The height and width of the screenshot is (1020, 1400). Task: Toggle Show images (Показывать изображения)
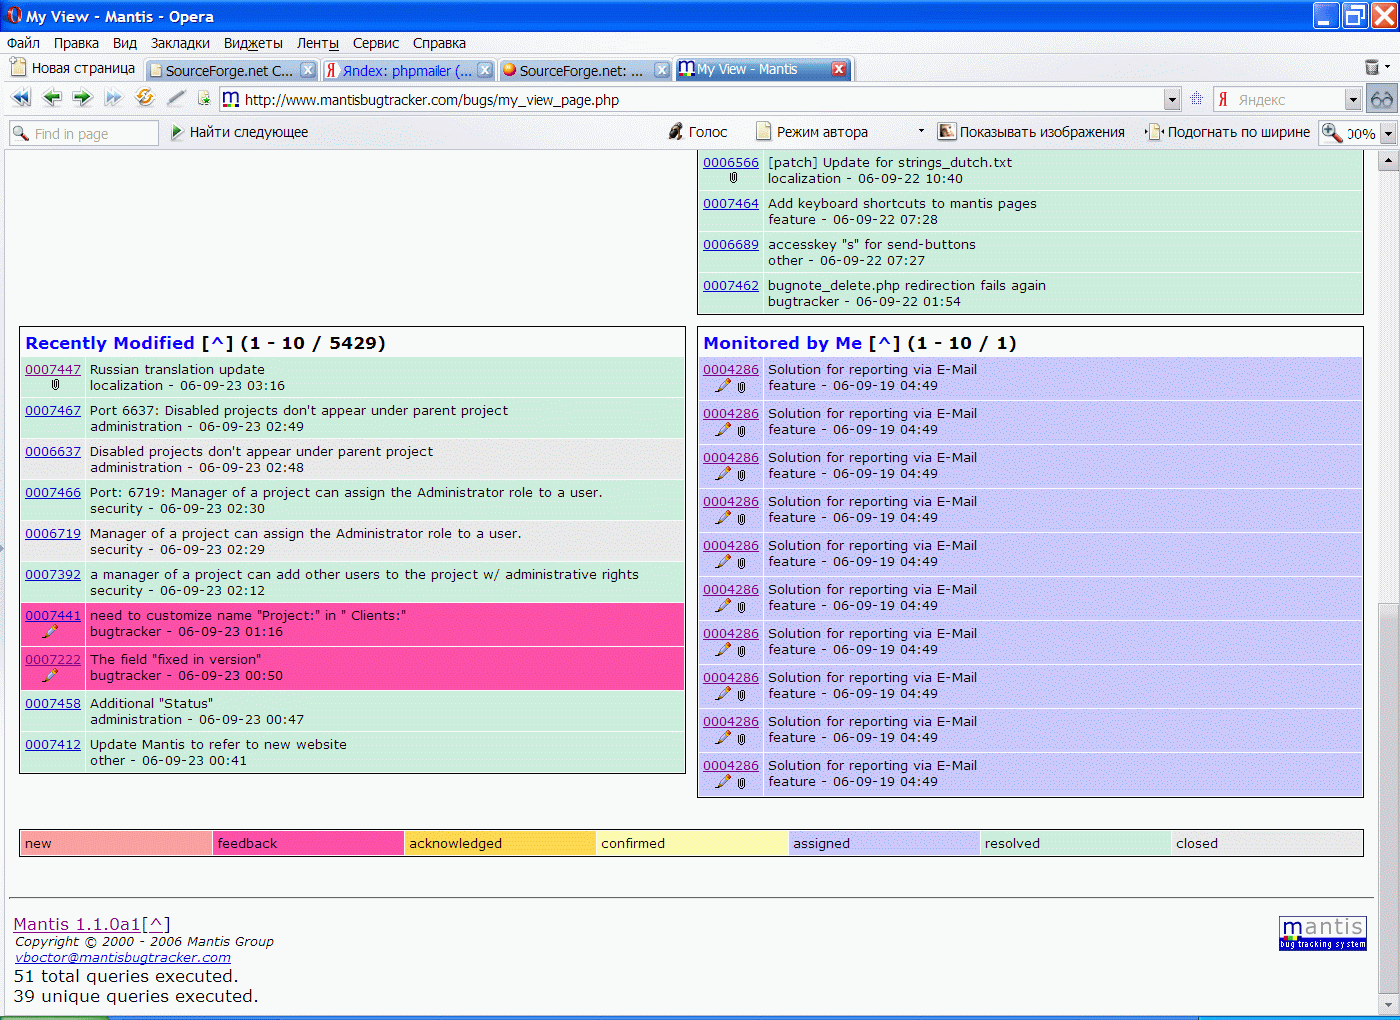pos(1031,132)
